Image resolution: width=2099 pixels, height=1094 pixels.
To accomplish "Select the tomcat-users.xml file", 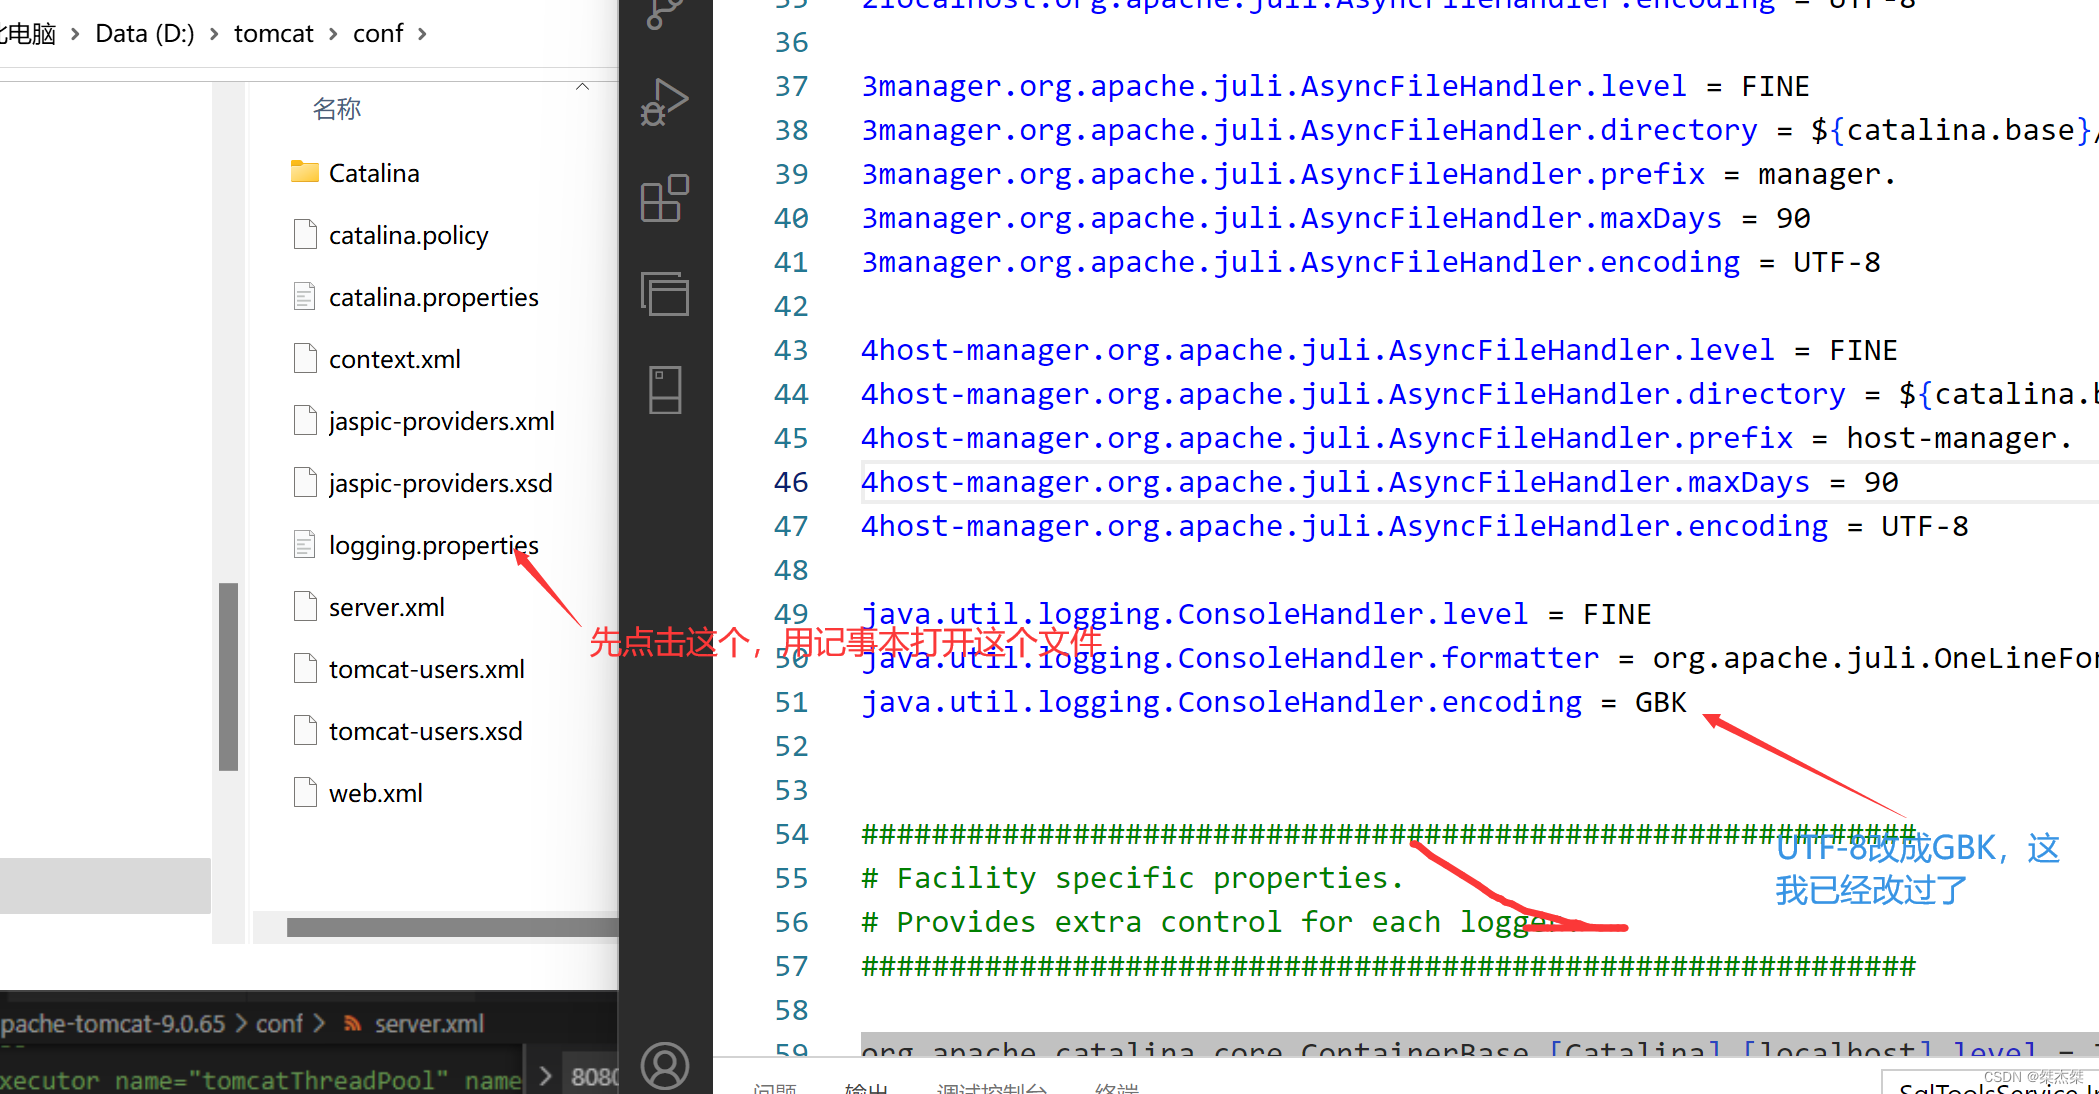I will pos(426,669).
